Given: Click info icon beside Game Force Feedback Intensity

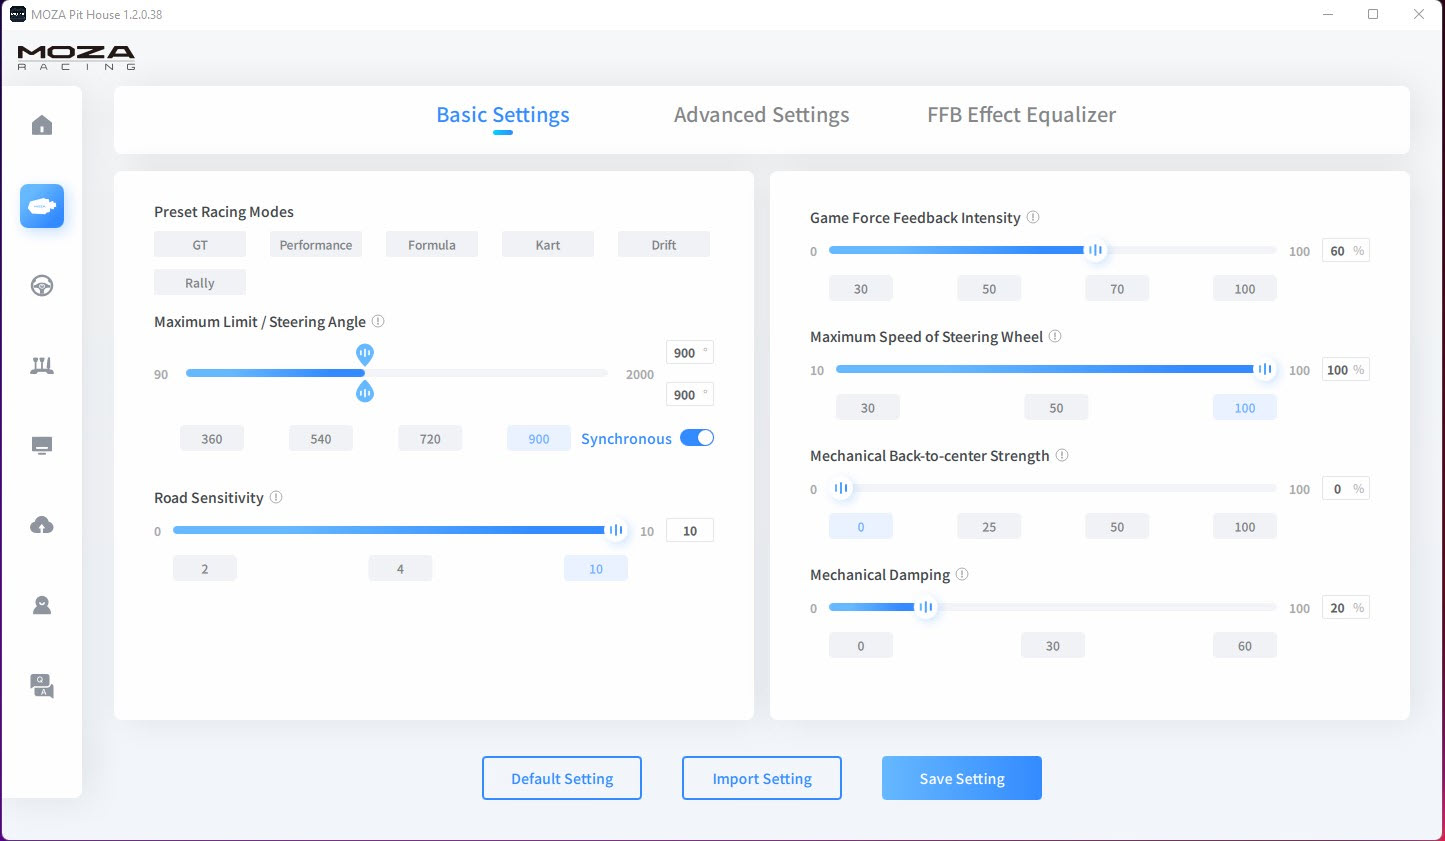Looking at the screenshot, I should pos(1033,217).
